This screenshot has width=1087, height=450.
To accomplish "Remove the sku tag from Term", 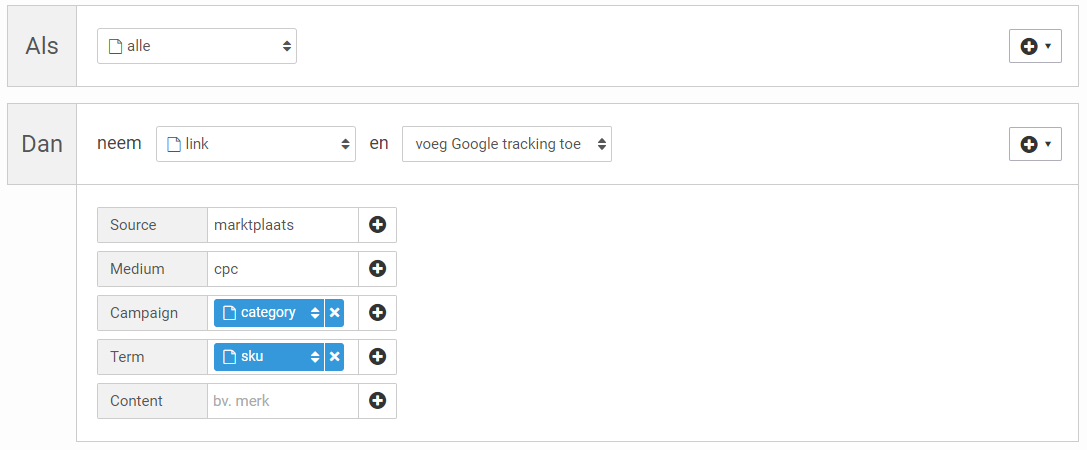I will click(335, 357).
